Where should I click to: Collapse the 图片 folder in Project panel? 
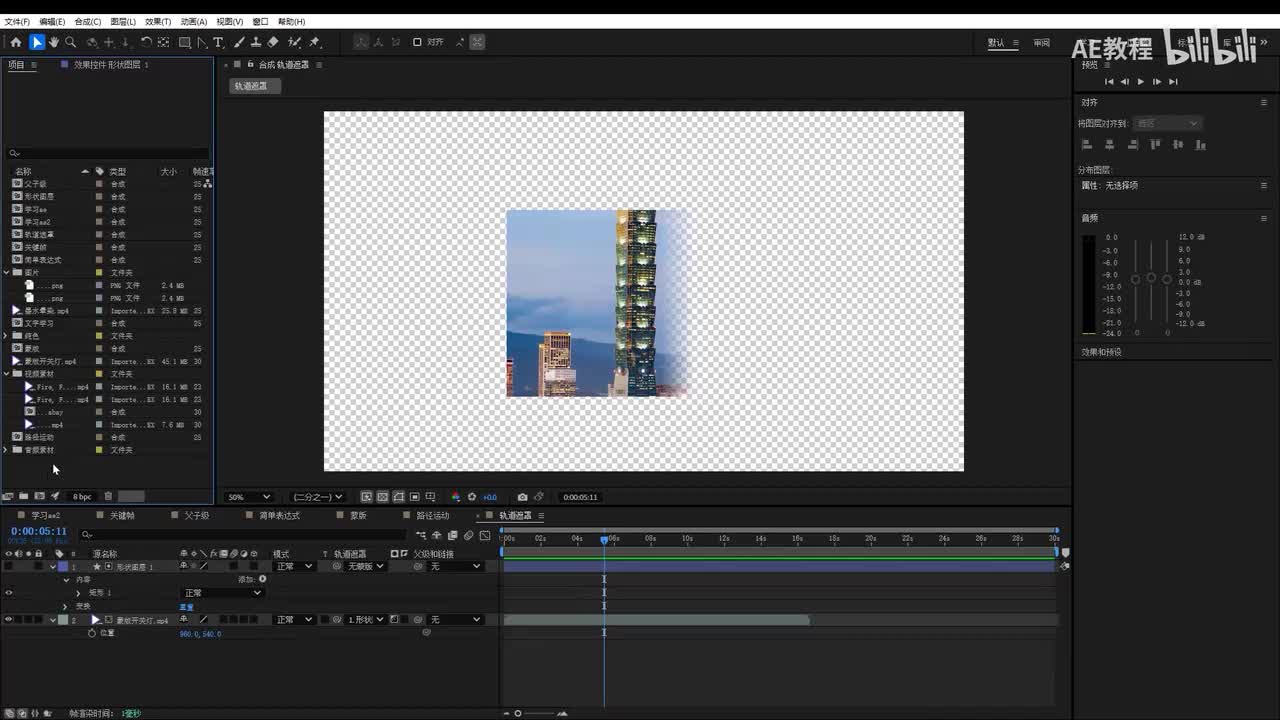pyautogui.click(x=6, y=272)
